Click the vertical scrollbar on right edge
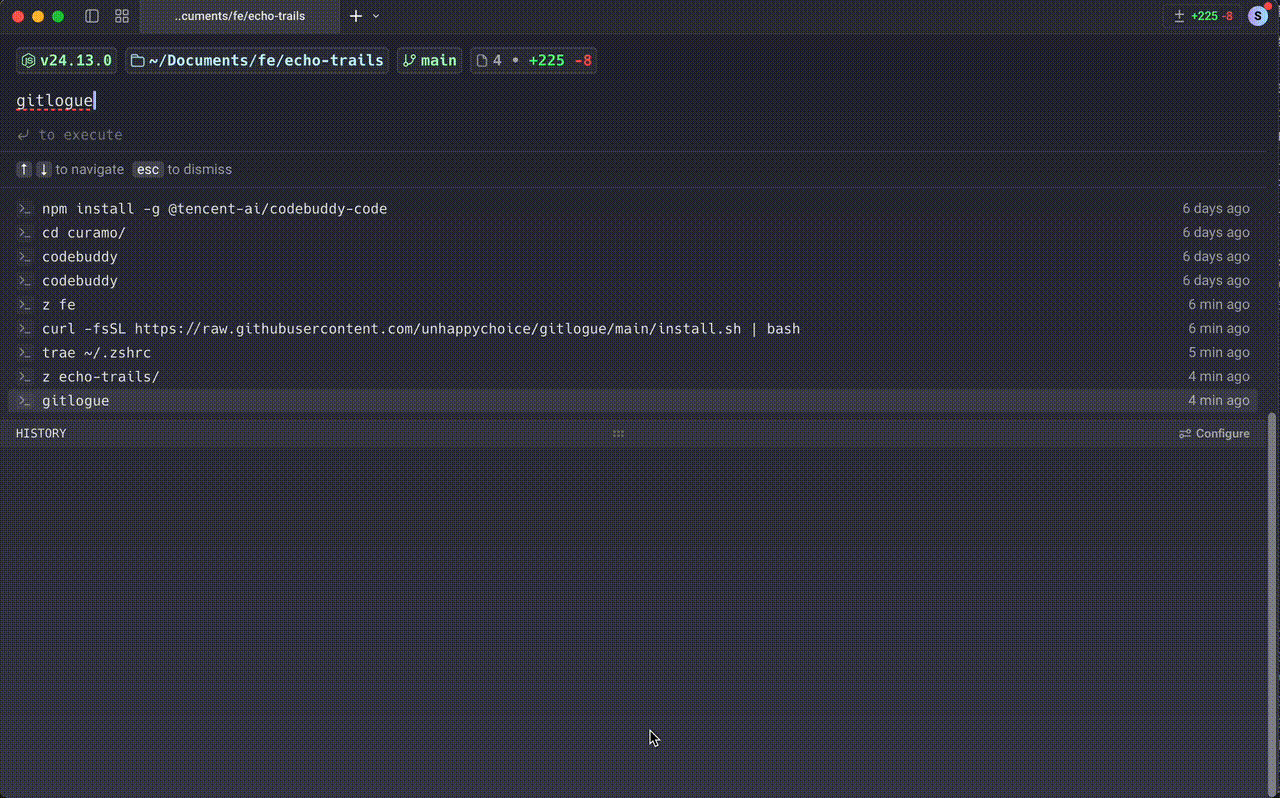The image size is (1280, 798). [1272, 600]
